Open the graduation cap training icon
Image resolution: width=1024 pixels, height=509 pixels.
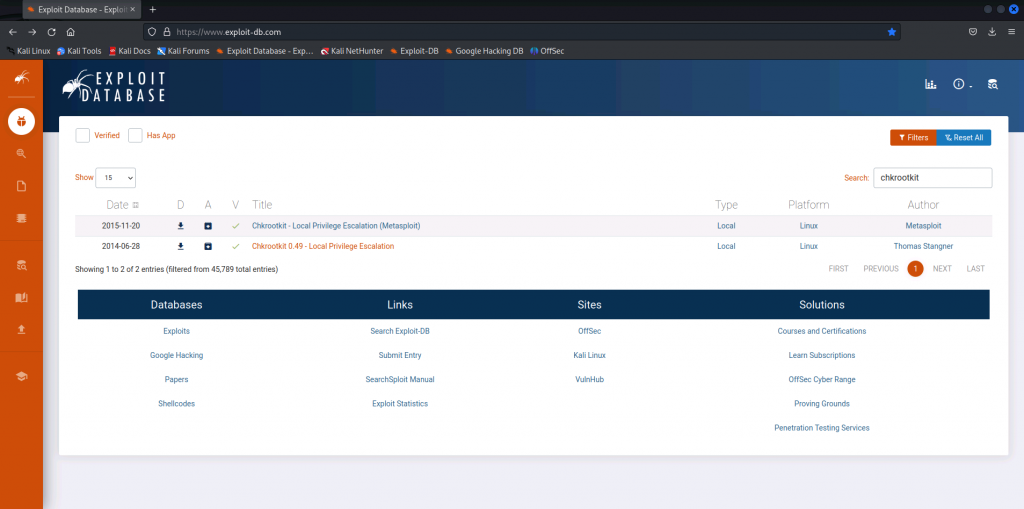pyautogui.click(x=22, y=376)
